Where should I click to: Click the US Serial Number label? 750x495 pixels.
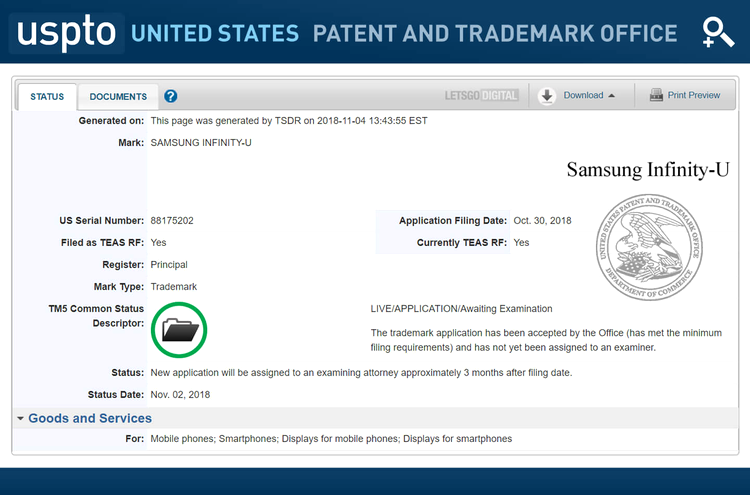click(x=101, y=220)
